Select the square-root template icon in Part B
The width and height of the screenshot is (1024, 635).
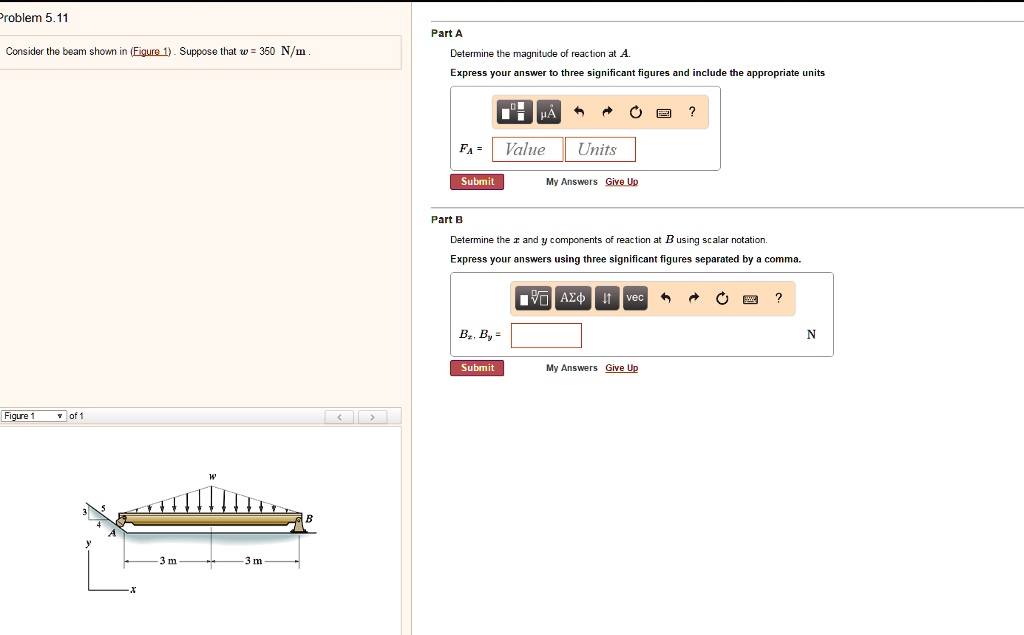coord(531,298)
